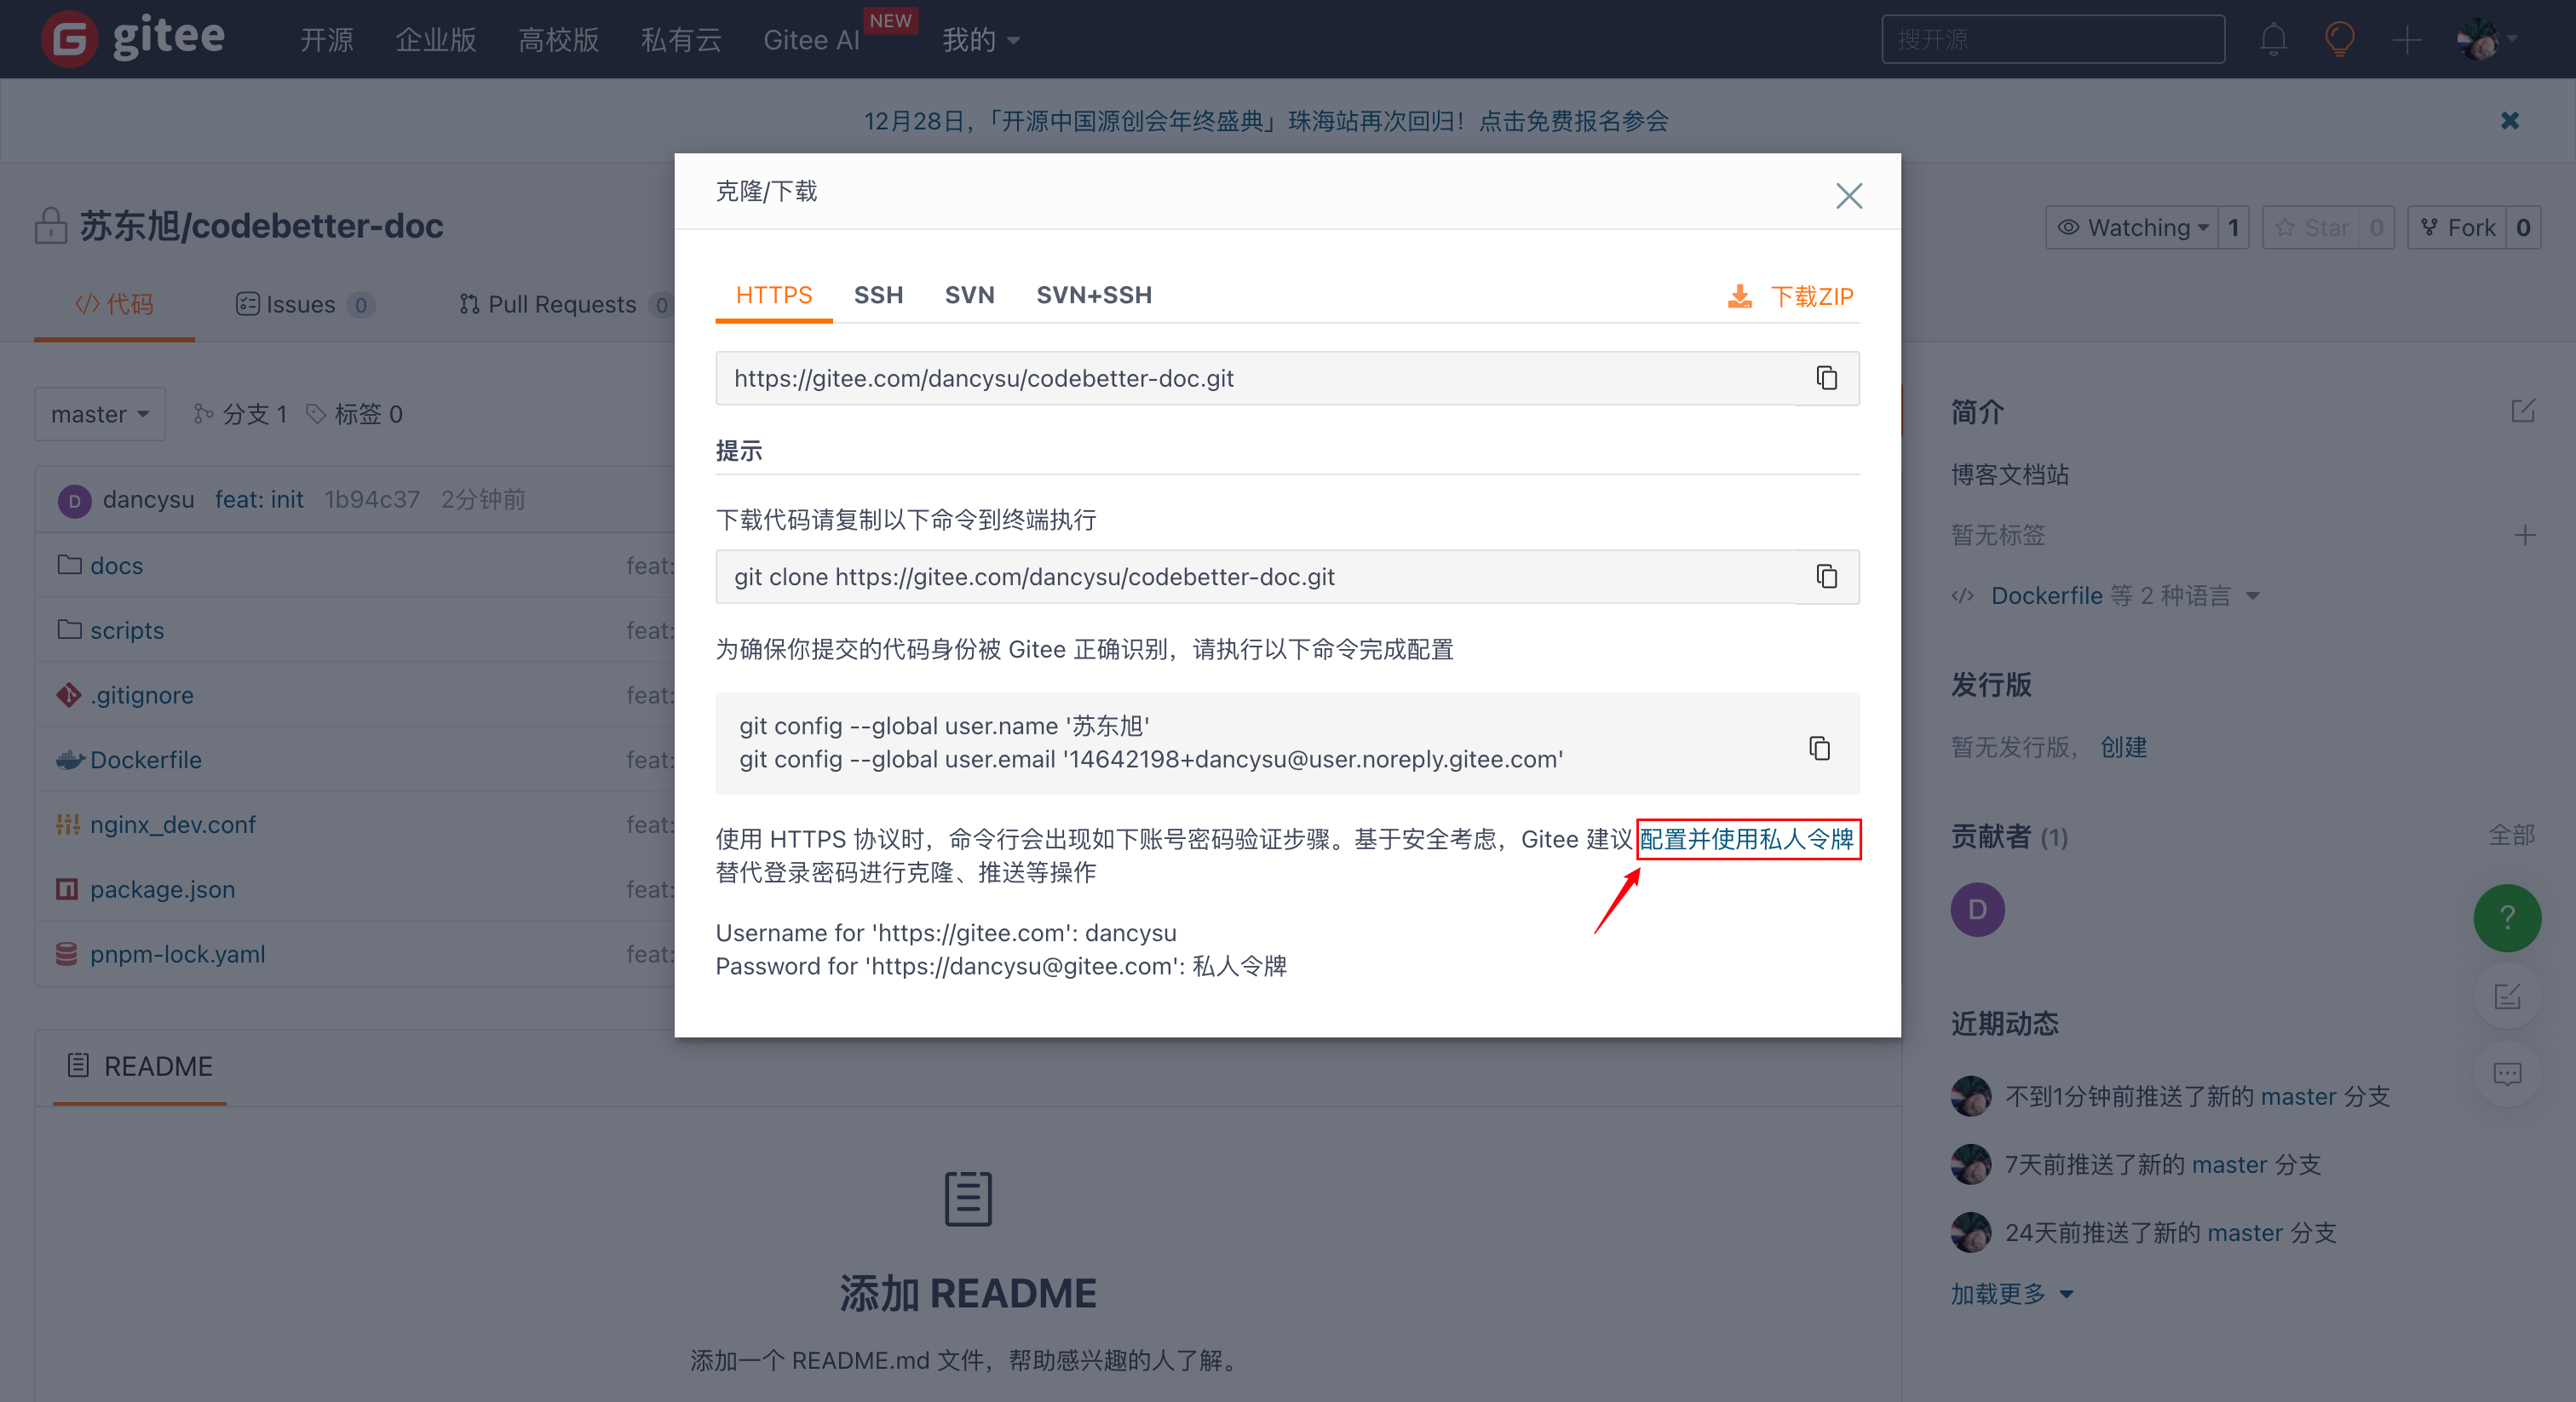This screenshot has width=2576, height=1402.
Task: Click the download ZIP icon
Action: 1740,296
